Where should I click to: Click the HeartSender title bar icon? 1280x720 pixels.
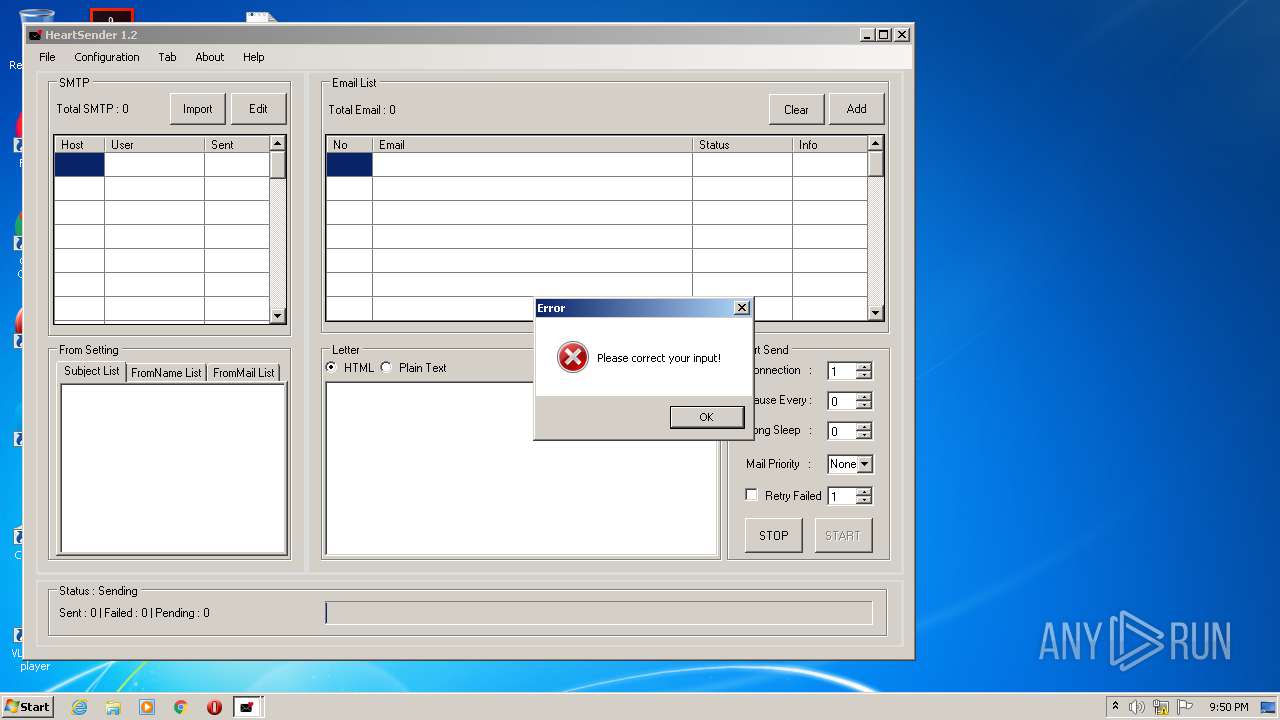(x=35, y=35)
